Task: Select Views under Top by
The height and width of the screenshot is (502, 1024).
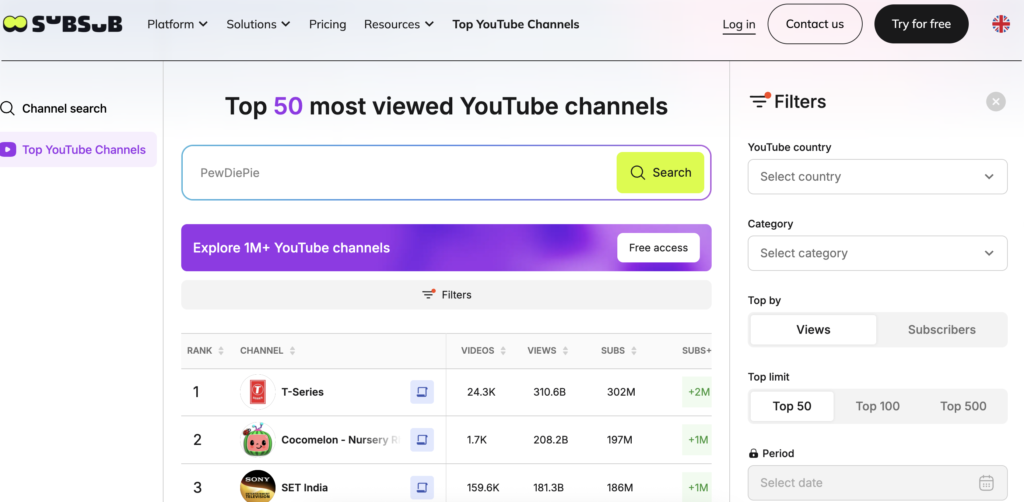Action: click(813, 330)
